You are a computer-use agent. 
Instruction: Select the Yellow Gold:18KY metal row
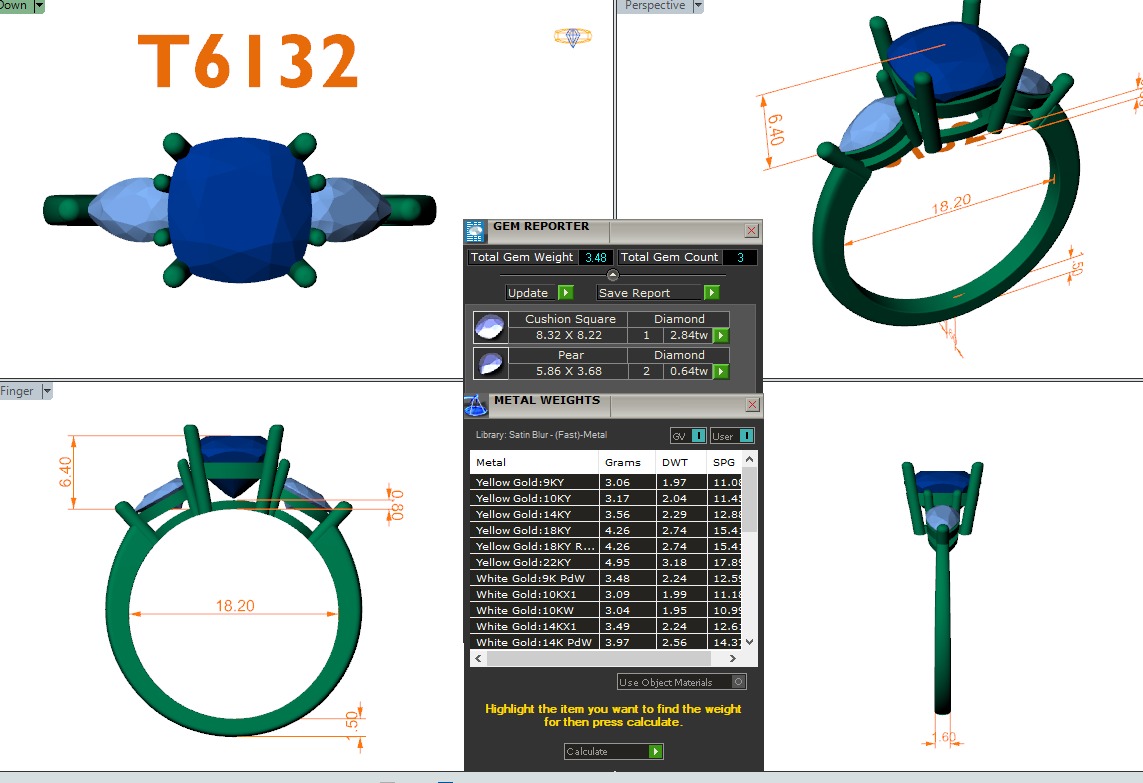tap(536, 530)
